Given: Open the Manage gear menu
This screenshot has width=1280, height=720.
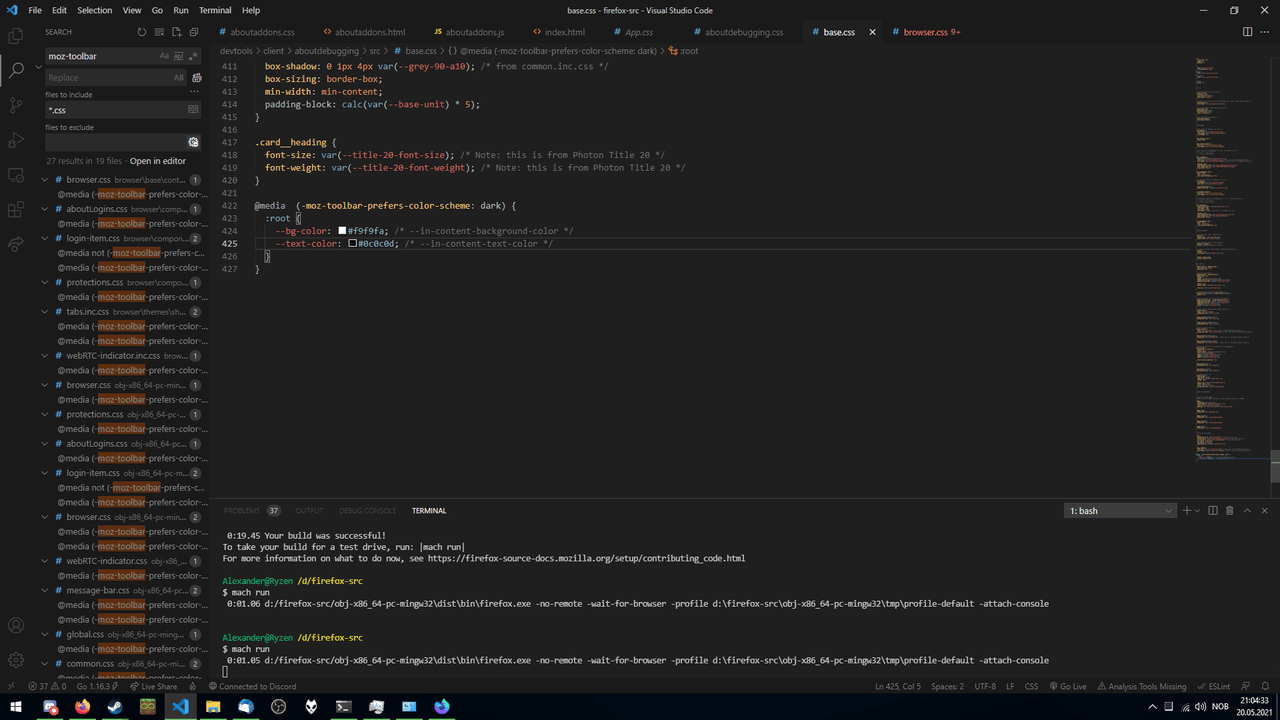Looking at the screenshot, I should point(16,660).
